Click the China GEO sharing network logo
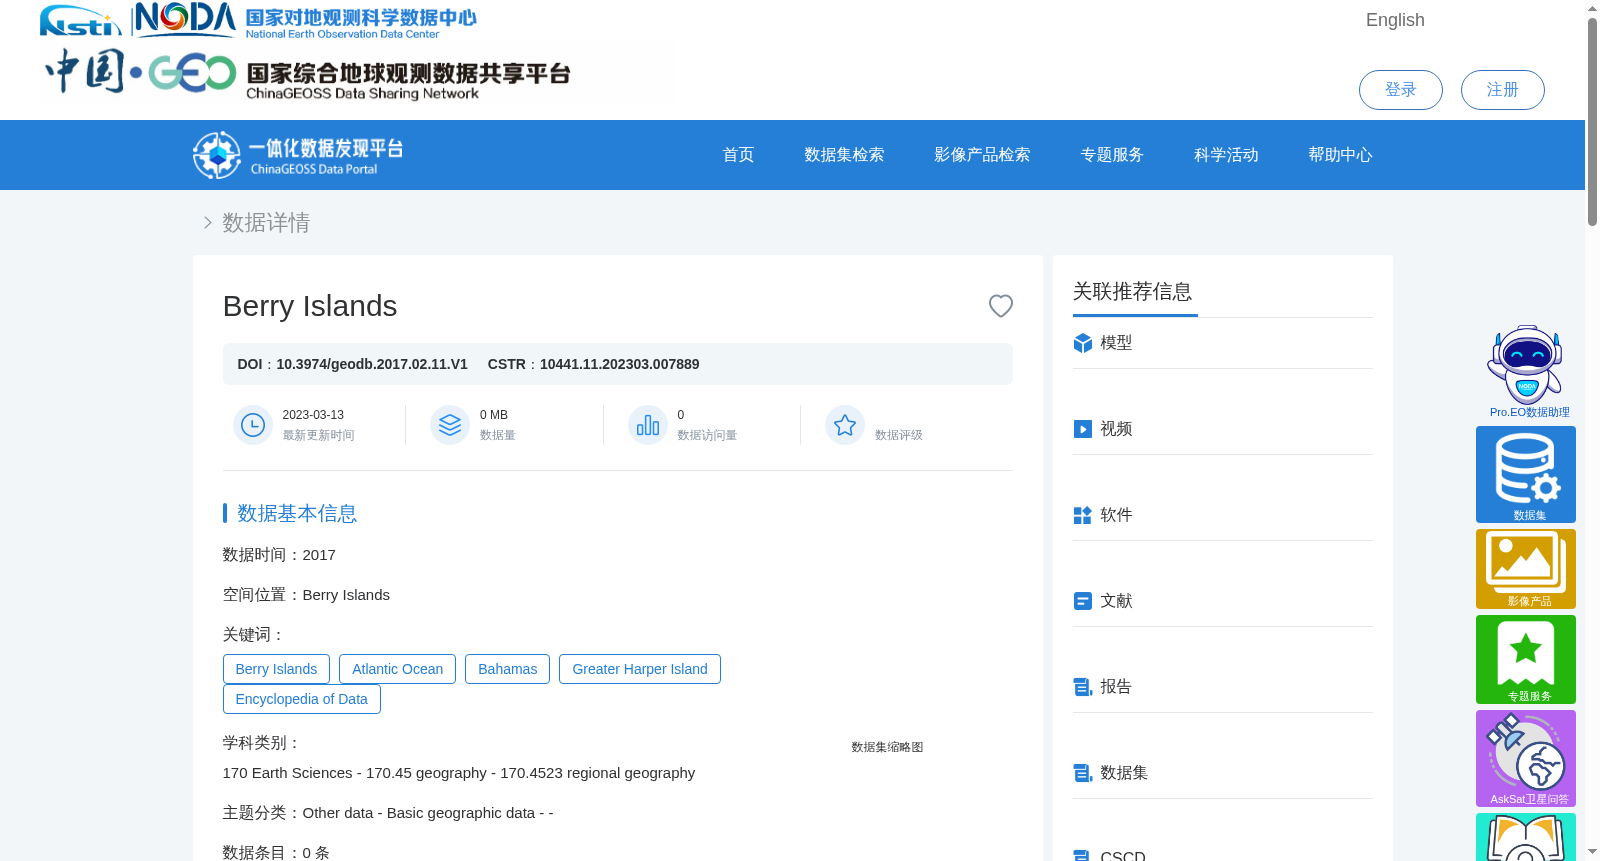Viewport: 1600px width, 861px height. [307, 73]
